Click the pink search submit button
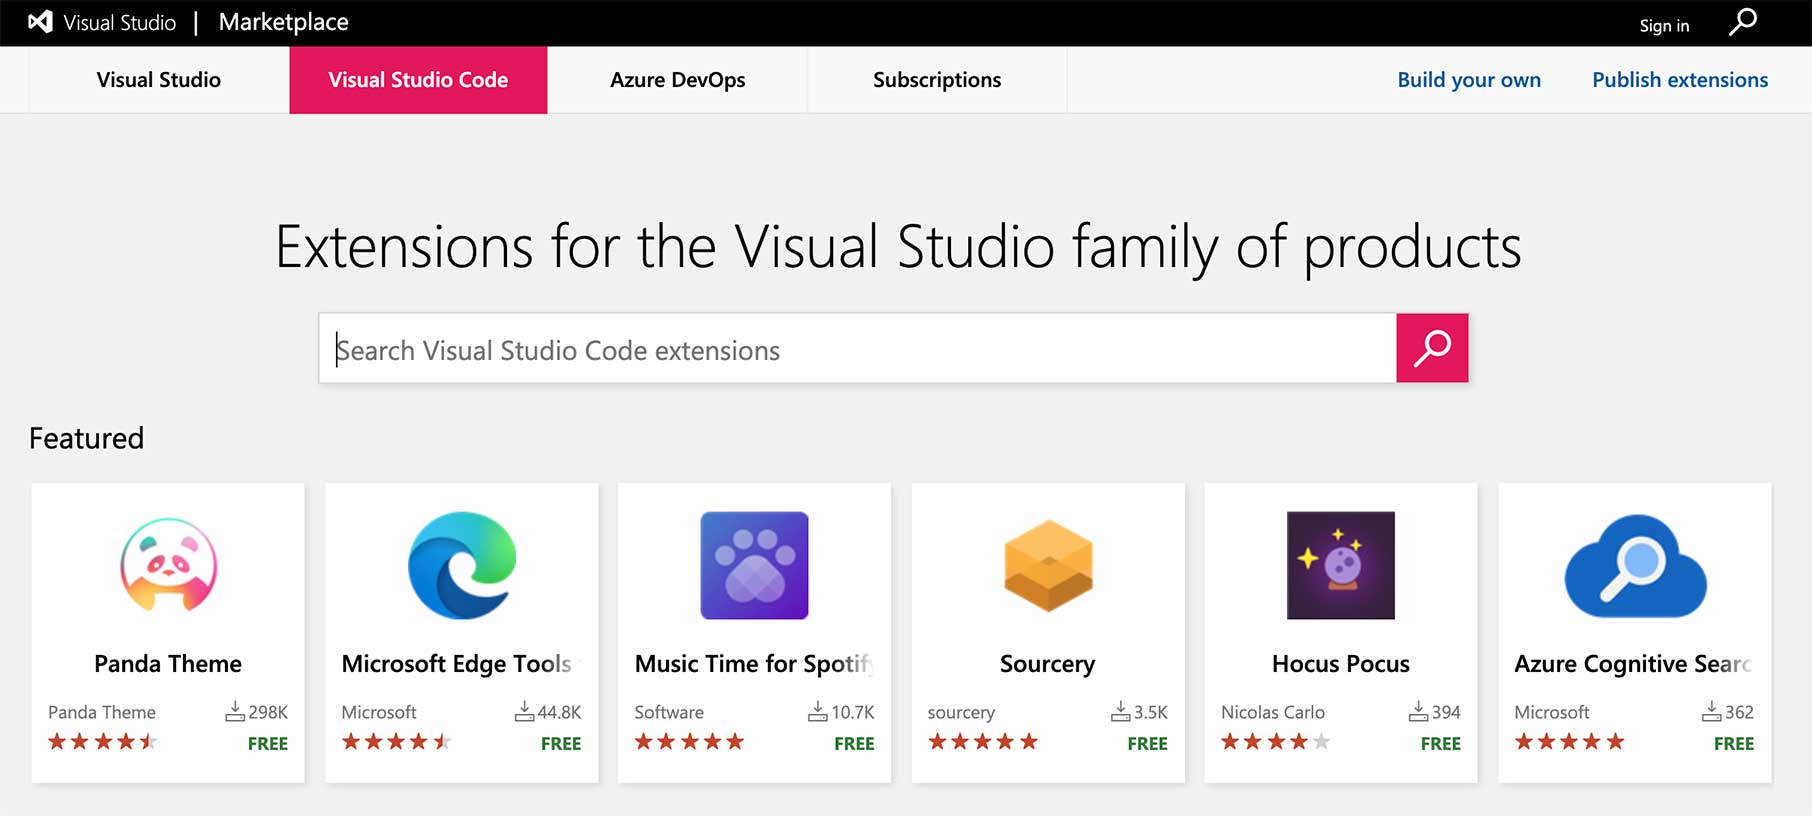This screenshot has width=1812, height=816. pos(1432,348)
